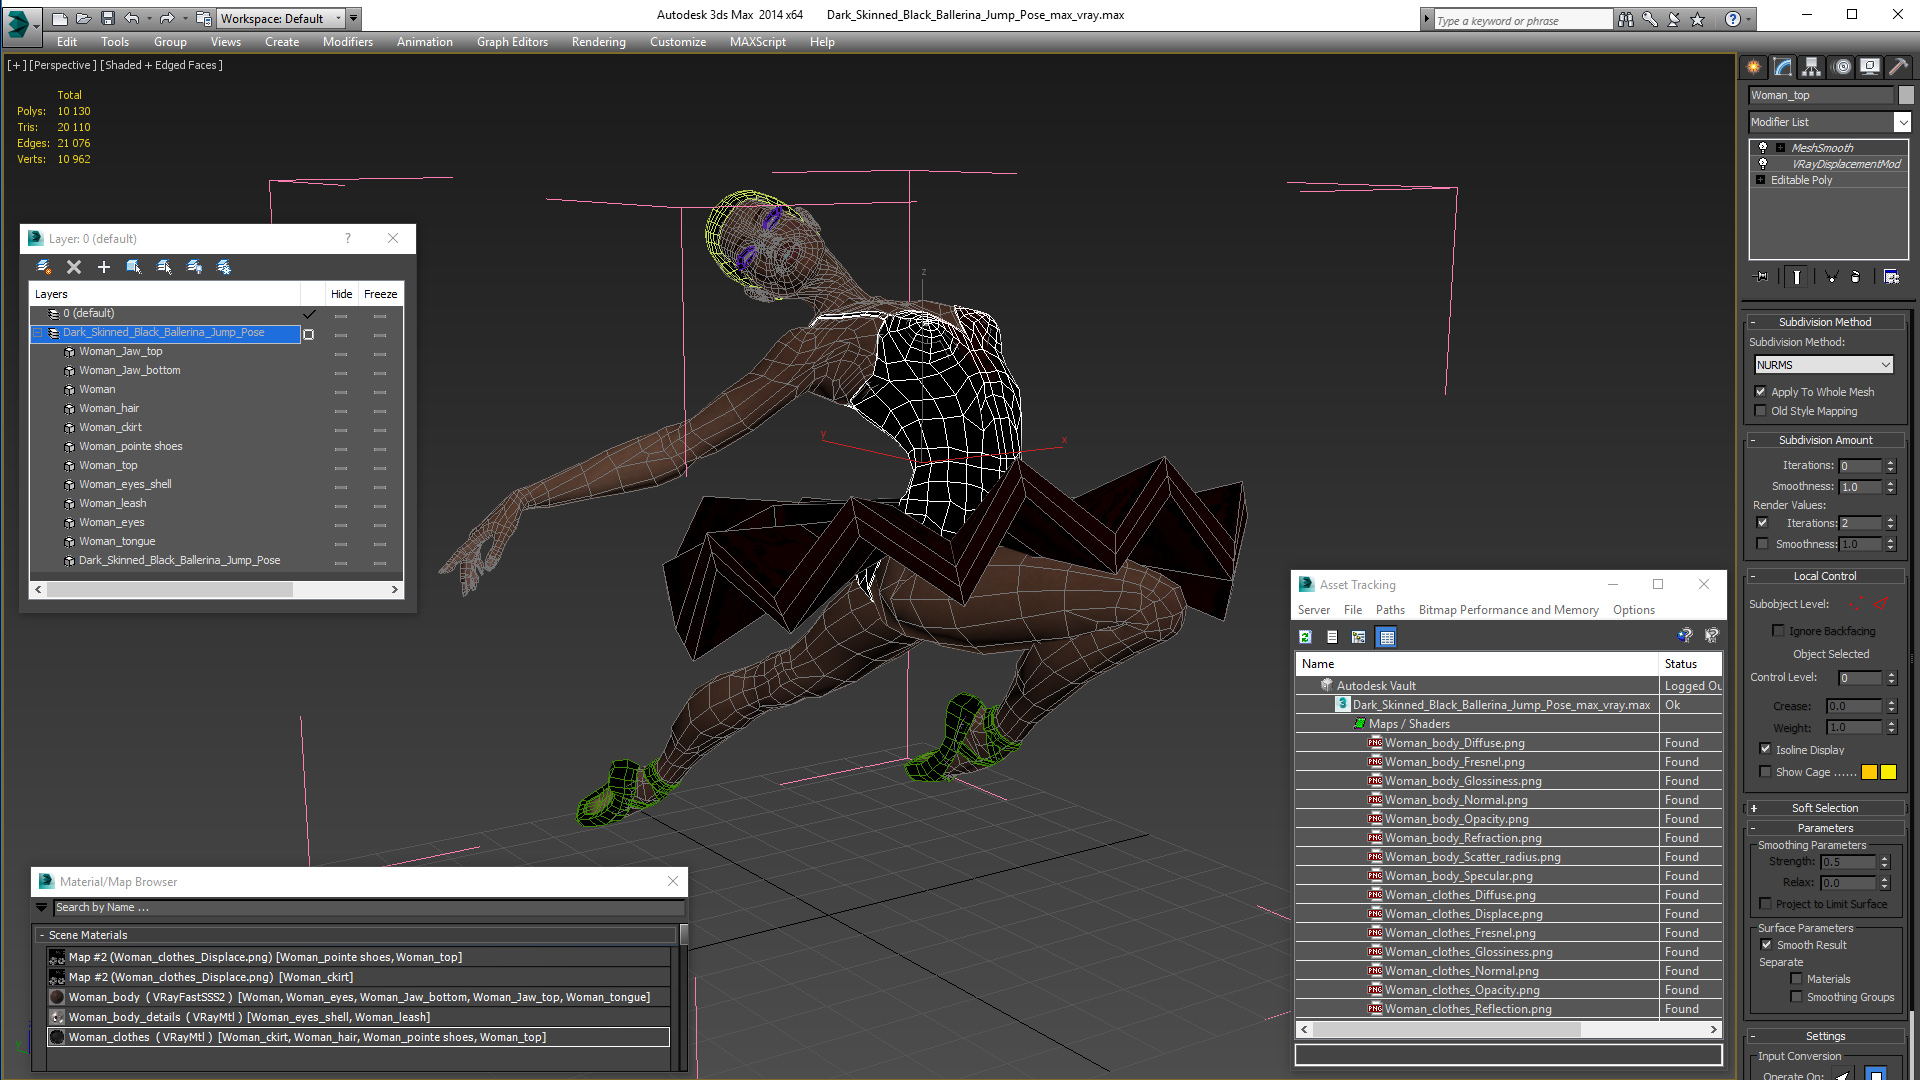
Task: Toggle Apply To Whole Mesh checkbox
Action: point(1761,392)
